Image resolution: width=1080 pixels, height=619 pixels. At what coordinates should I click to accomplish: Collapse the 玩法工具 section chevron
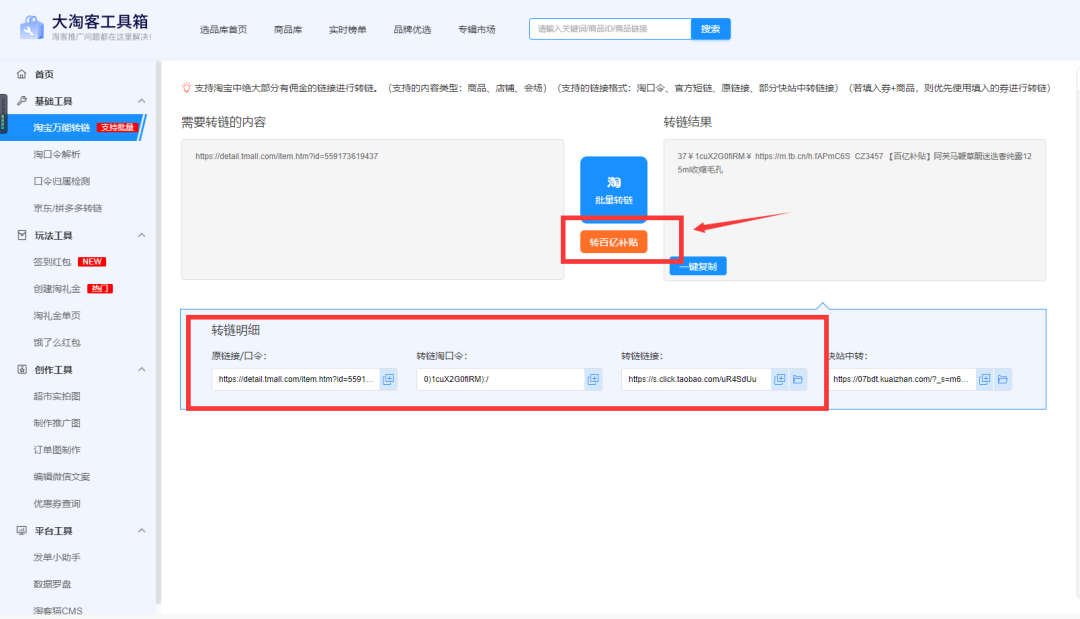(141, 235)
